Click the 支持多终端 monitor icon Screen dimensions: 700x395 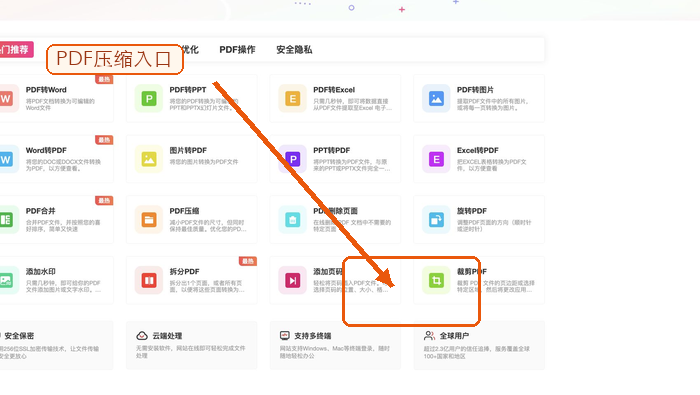pyautogui.click(x=285, y=336)
